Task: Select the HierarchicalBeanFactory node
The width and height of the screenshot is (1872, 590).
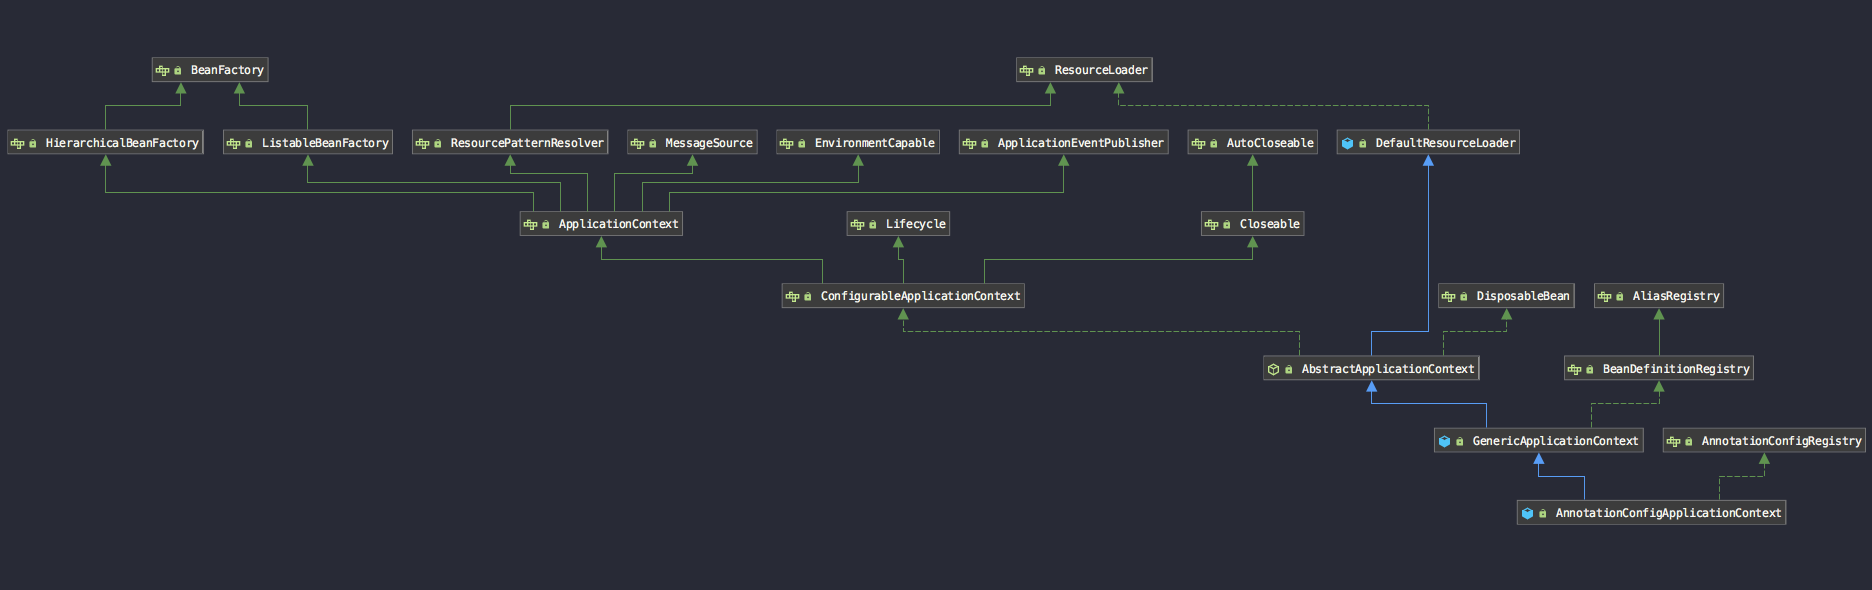Action: coord(105,143)
